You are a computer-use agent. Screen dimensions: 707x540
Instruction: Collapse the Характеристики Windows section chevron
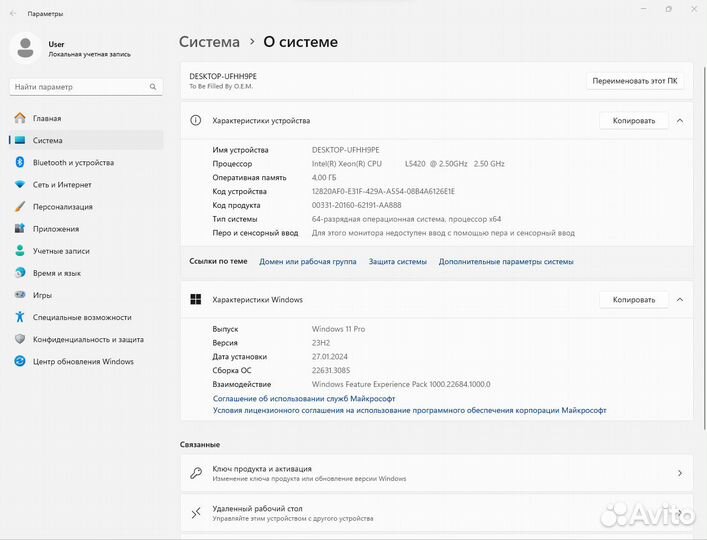(680, 299)
